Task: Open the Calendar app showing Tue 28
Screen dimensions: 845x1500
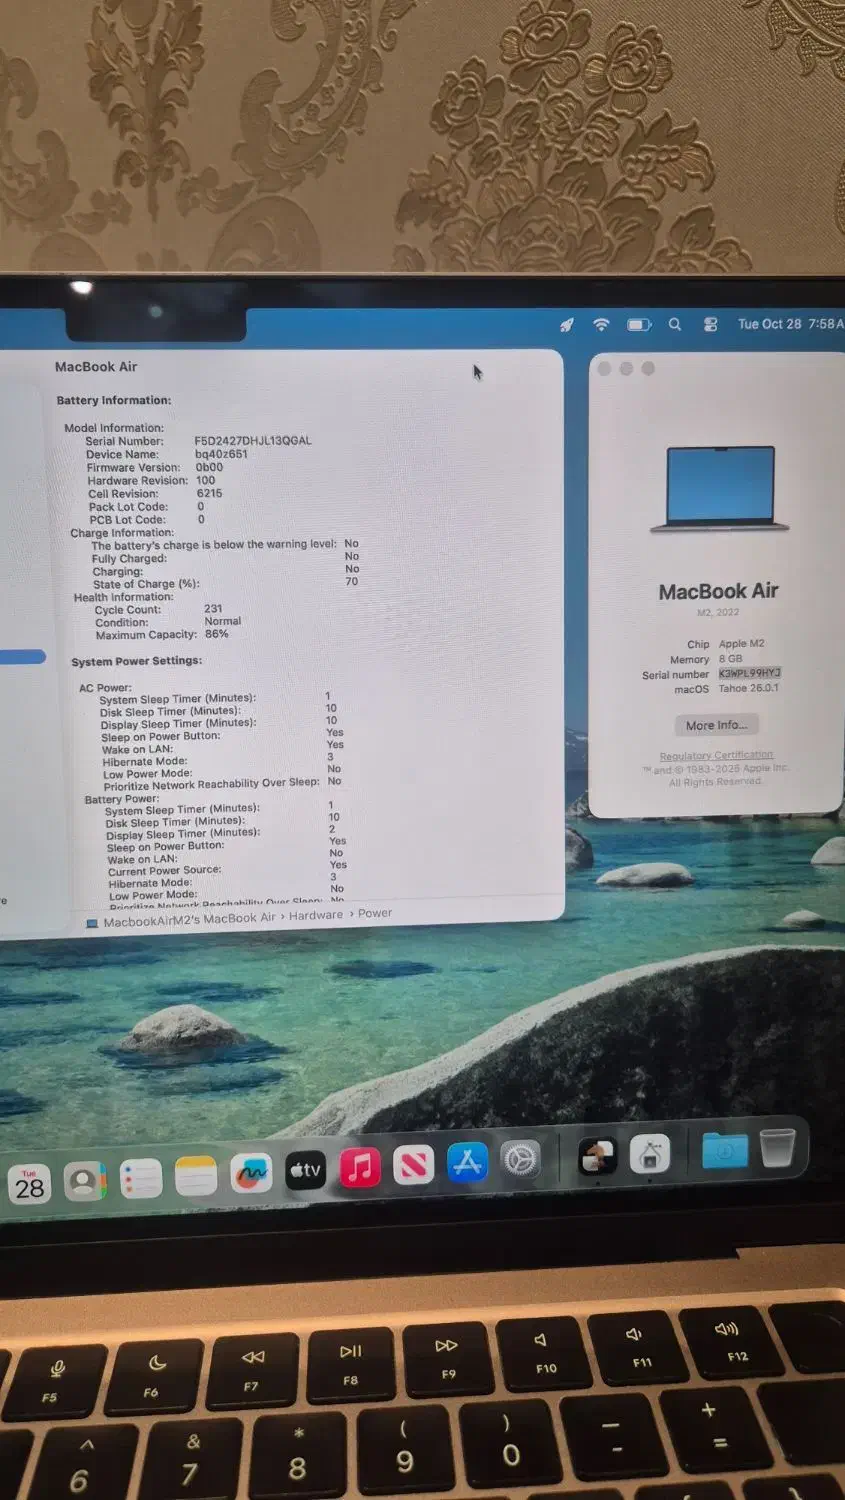Action: (x=30, y=1184)
